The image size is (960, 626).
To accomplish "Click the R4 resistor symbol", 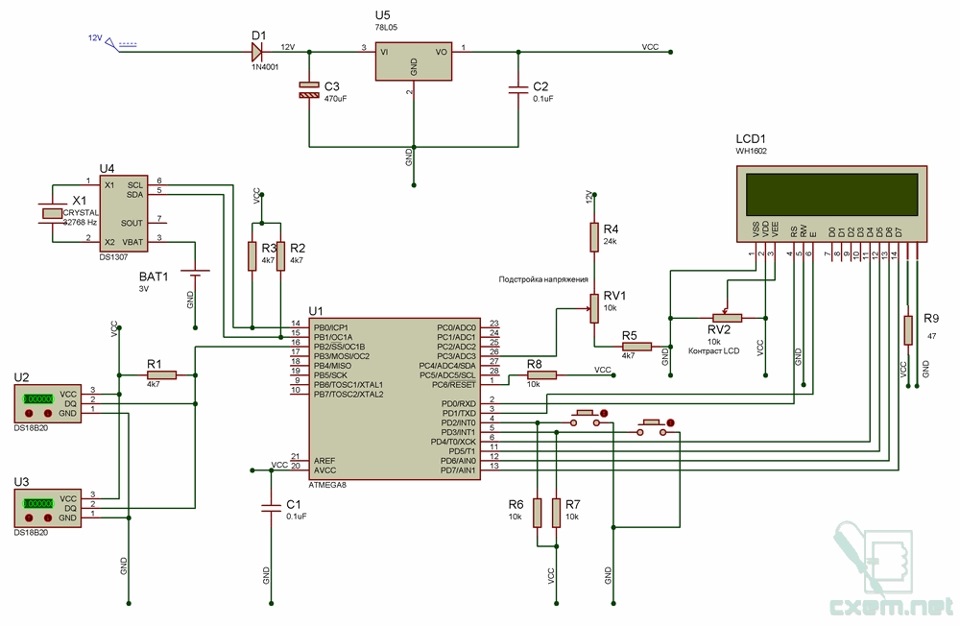I will click(594, 238).
